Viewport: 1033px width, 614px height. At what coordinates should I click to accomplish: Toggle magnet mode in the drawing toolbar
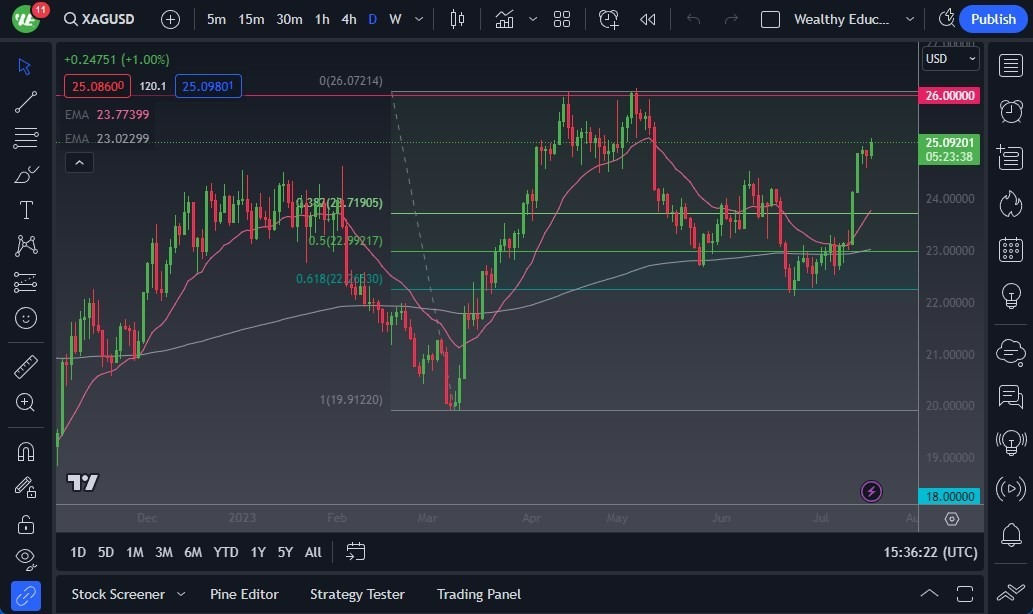pos(26,450)
